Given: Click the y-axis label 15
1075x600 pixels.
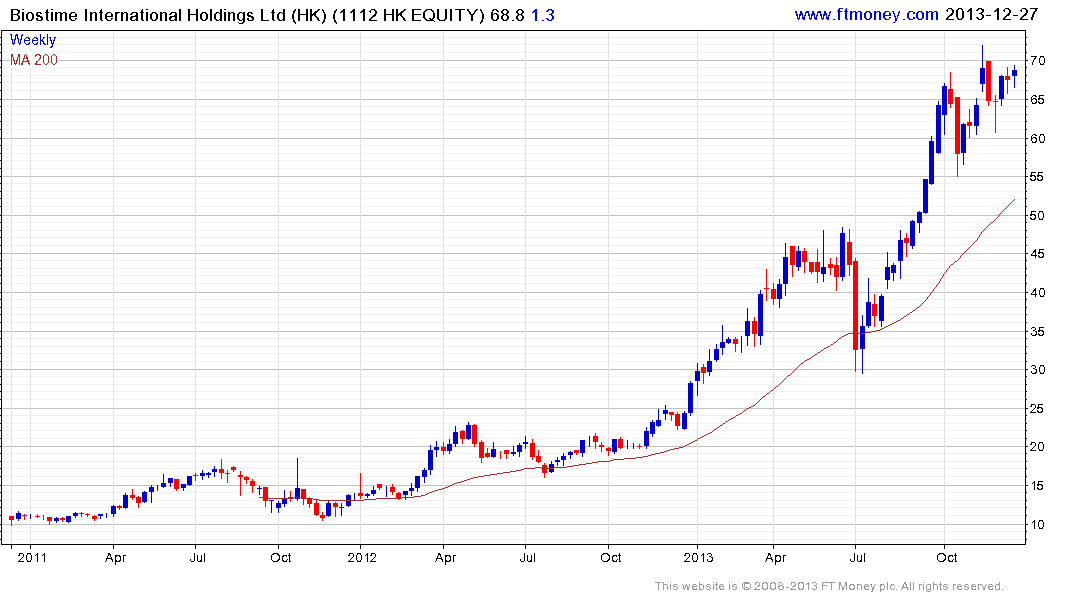Looking at the screenshot, I should (1037, 486).
